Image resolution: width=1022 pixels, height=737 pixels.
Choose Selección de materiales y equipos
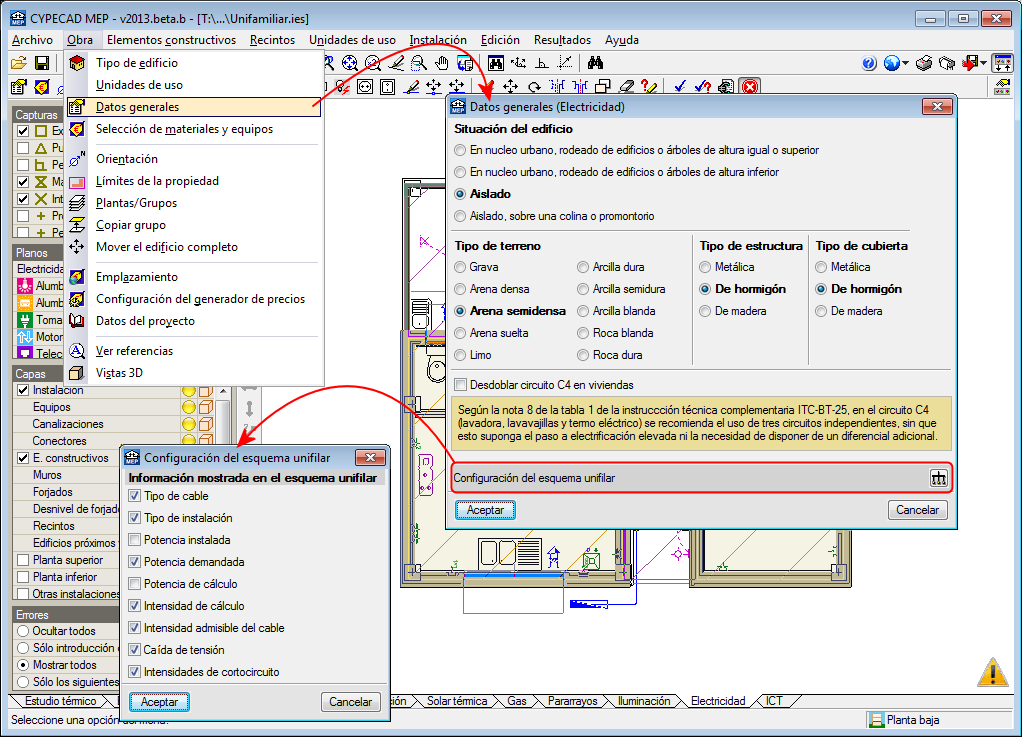[194, 129]
